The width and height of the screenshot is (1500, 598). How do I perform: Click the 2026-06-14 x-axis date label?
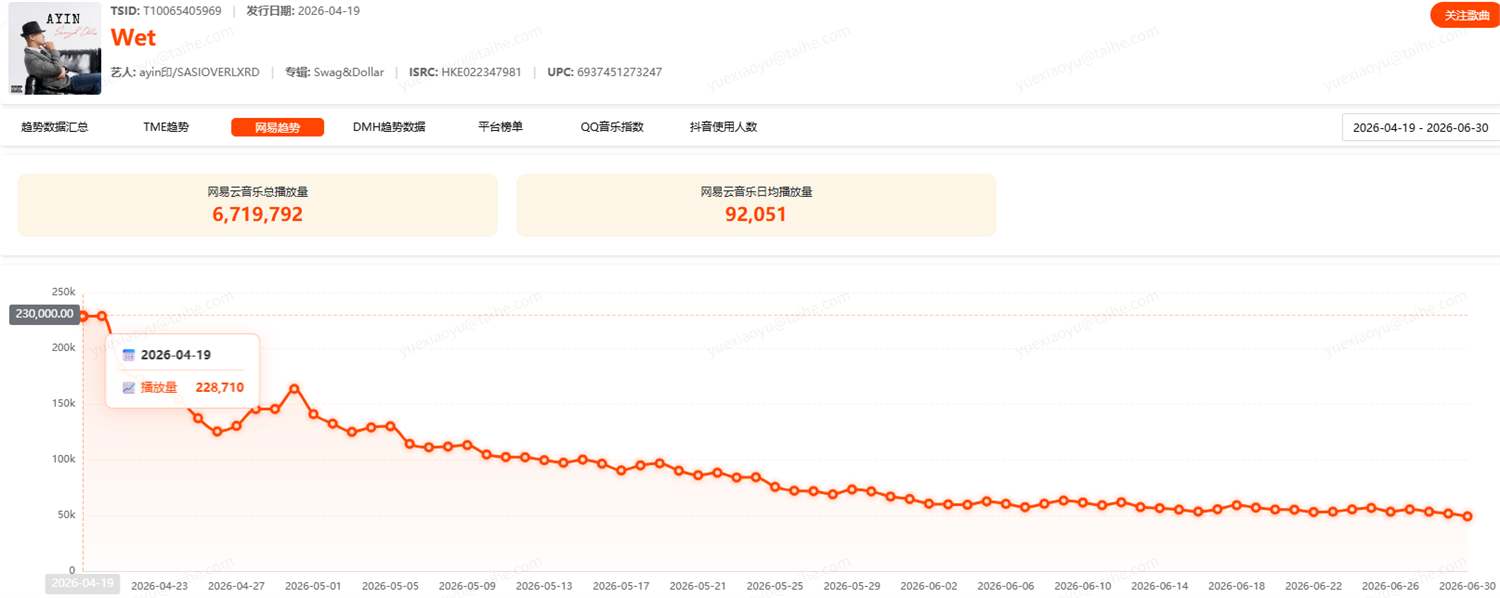[1159, 586]
